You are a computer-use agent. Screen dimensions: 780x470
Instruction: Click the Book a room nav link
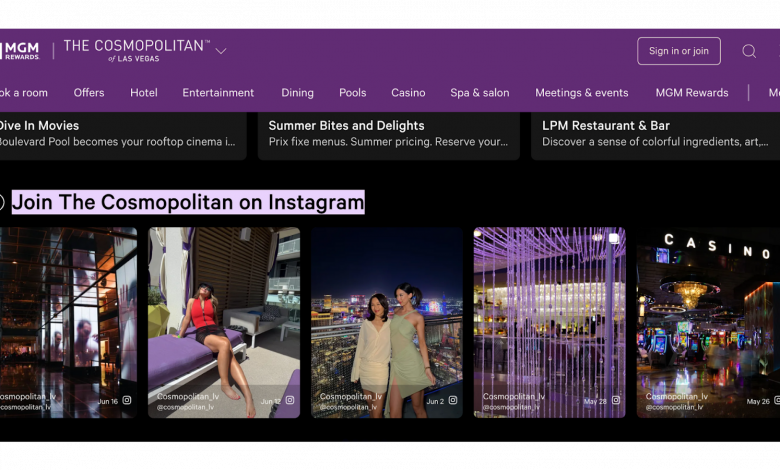click(x=24, y=93)
